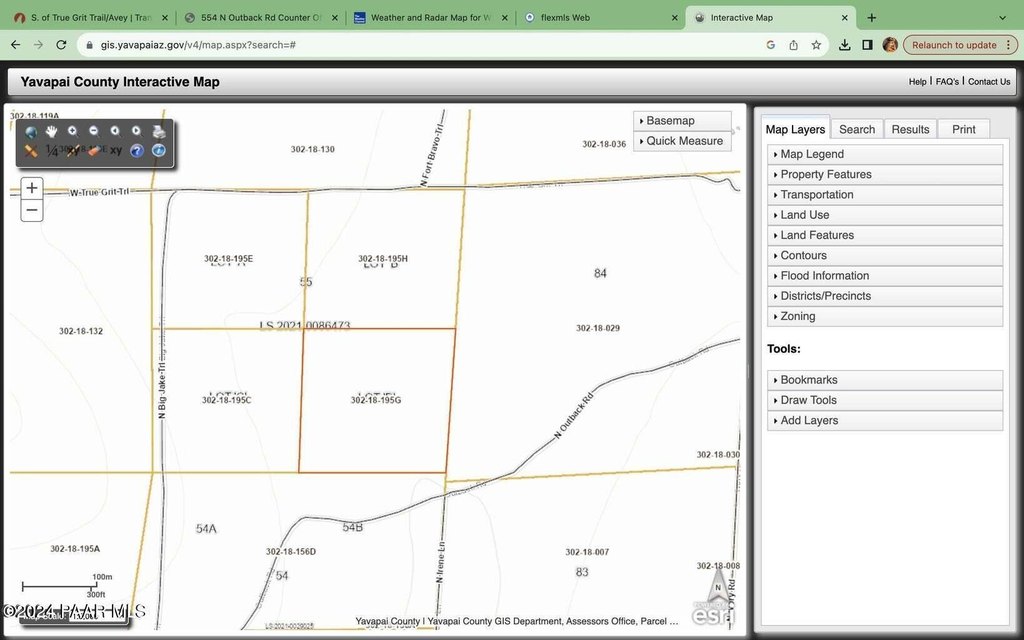Select the ruler measure tool
The width and height of the screenshot is (1024, 640).
pos(31,151)
